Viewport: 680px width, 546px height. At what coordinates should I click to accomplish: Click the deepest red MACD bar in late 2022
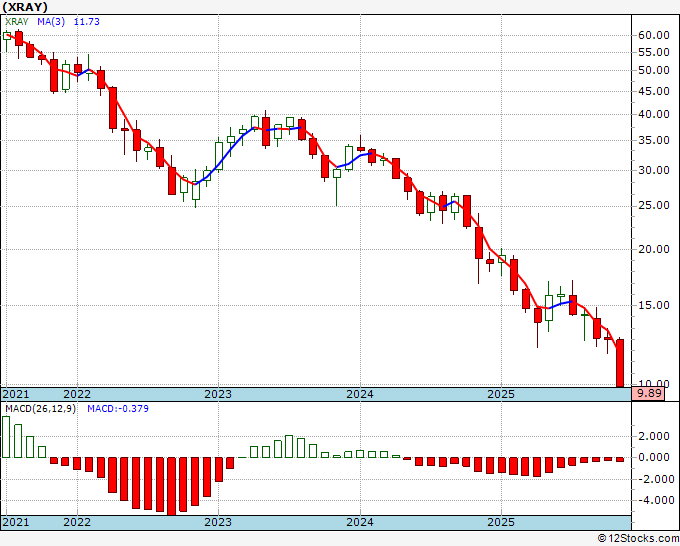click(x=171, y=486)
